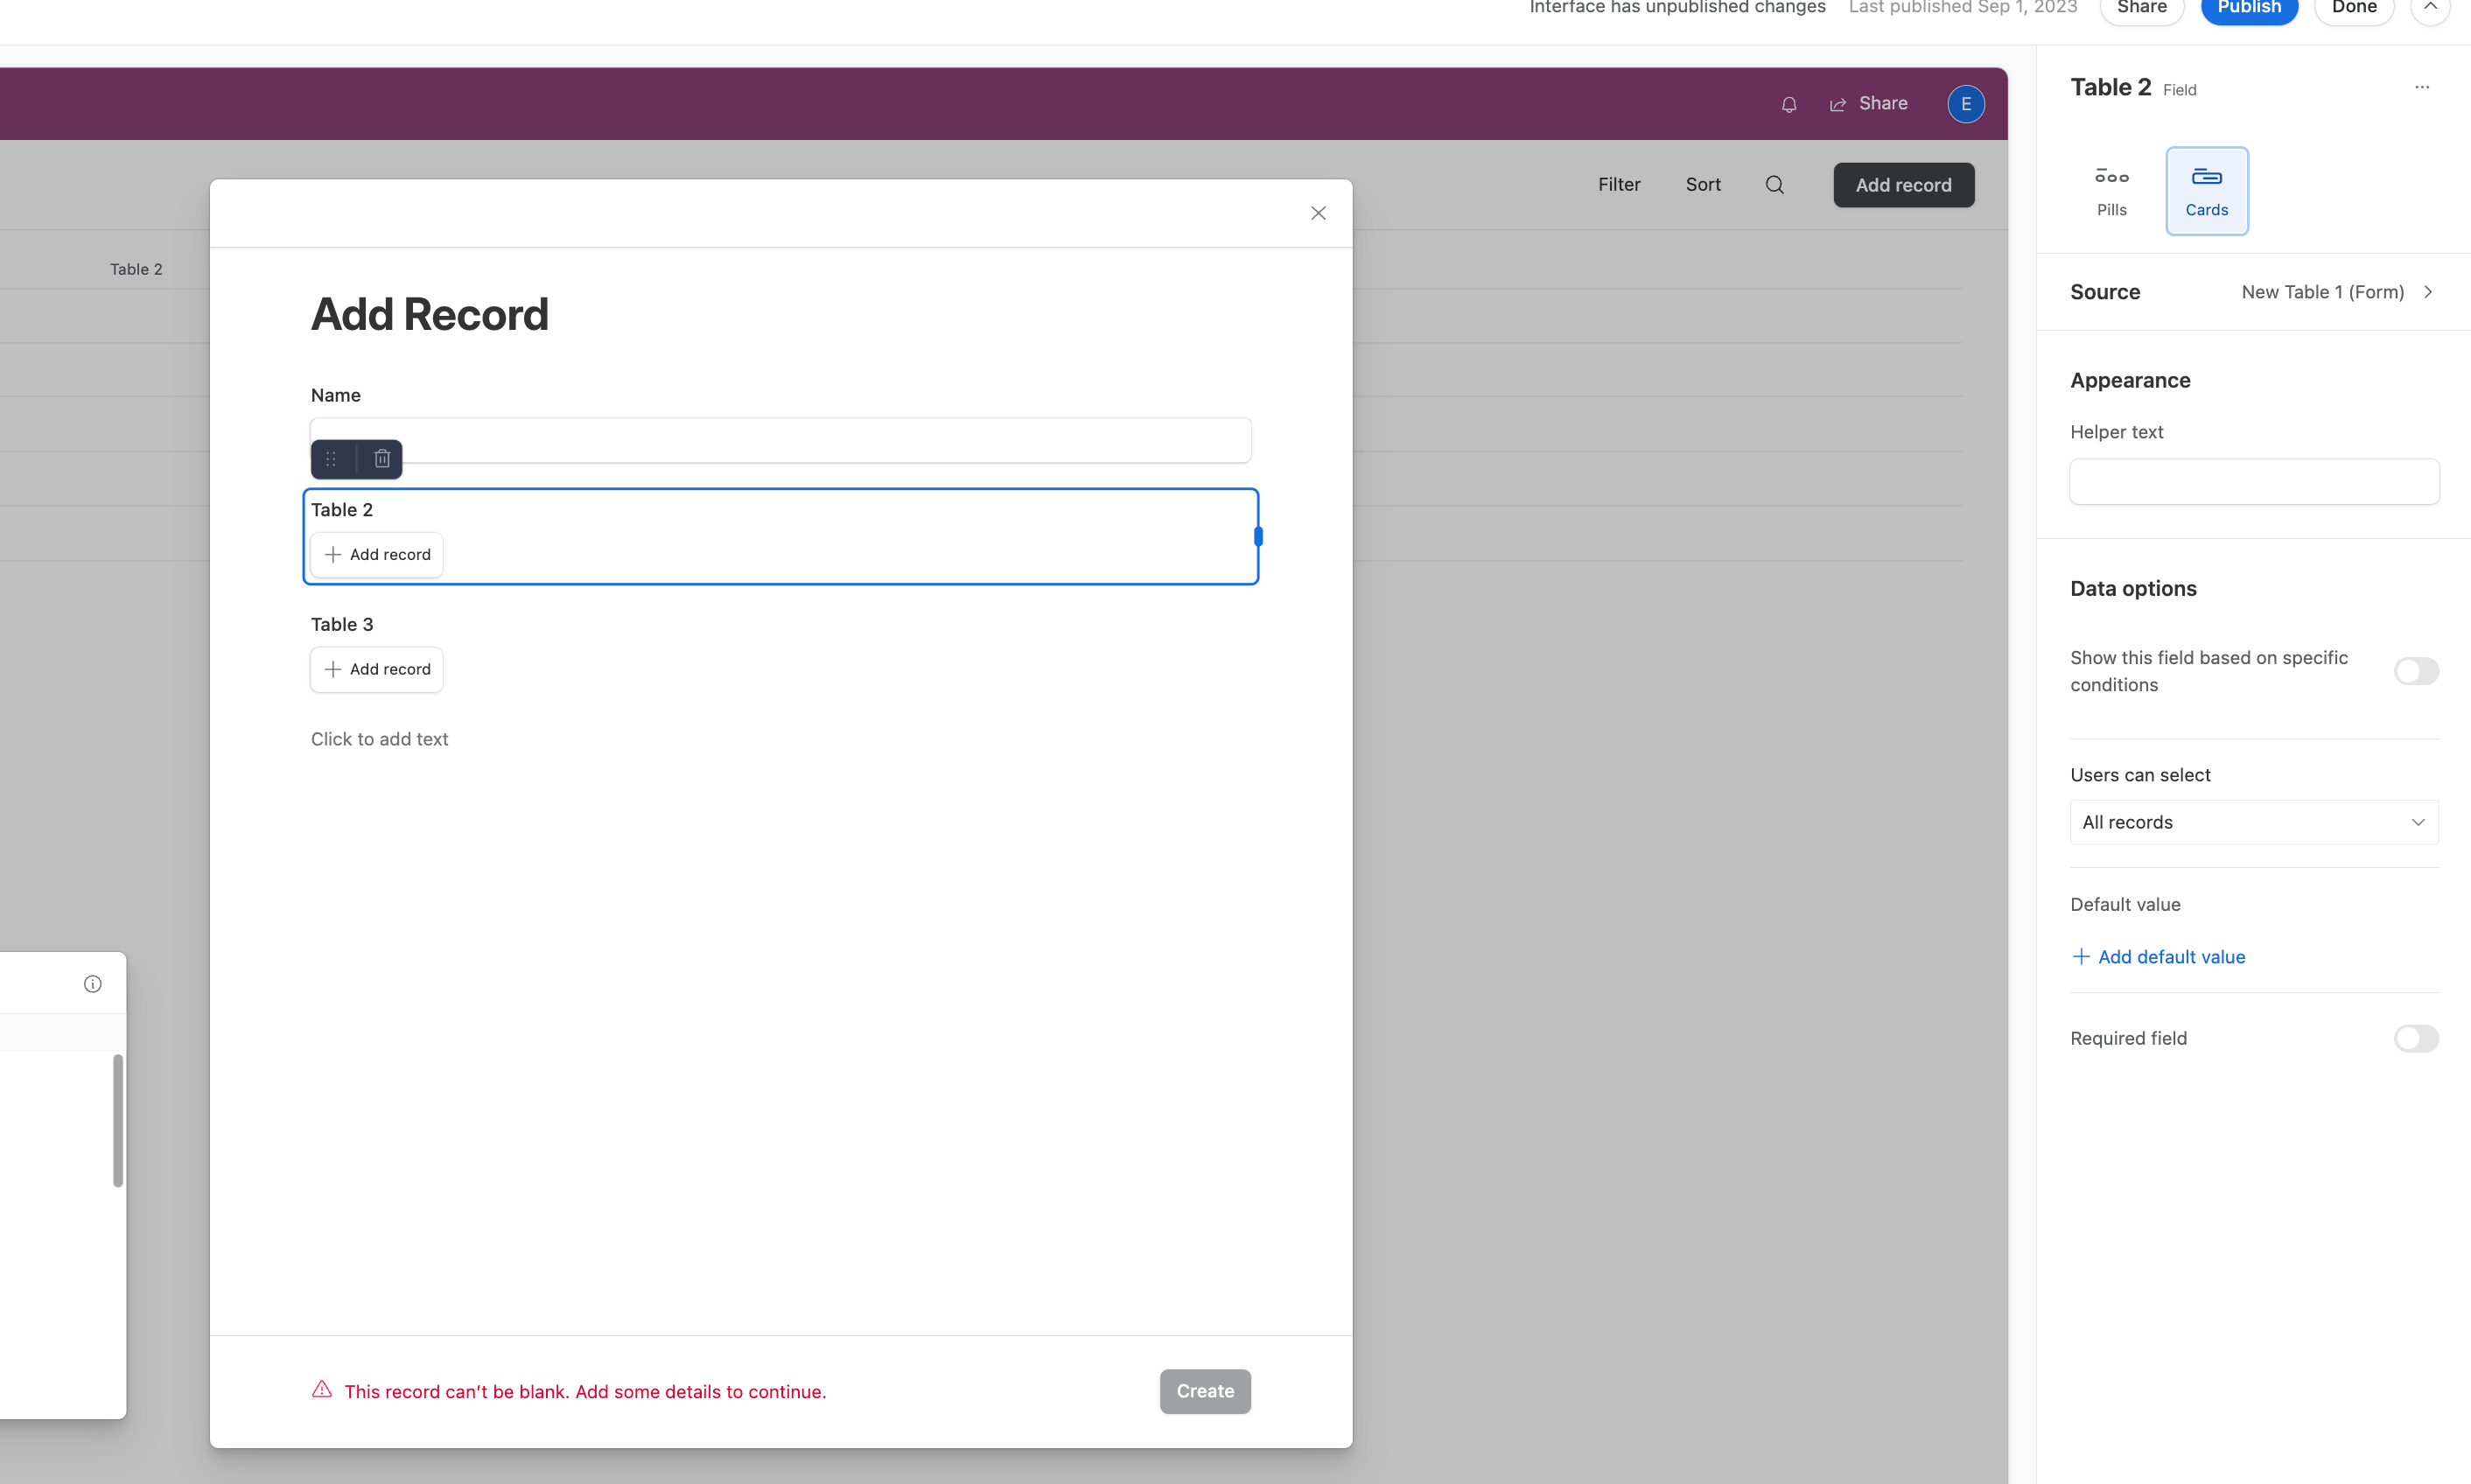Open the Sort option

(1703, 185)
